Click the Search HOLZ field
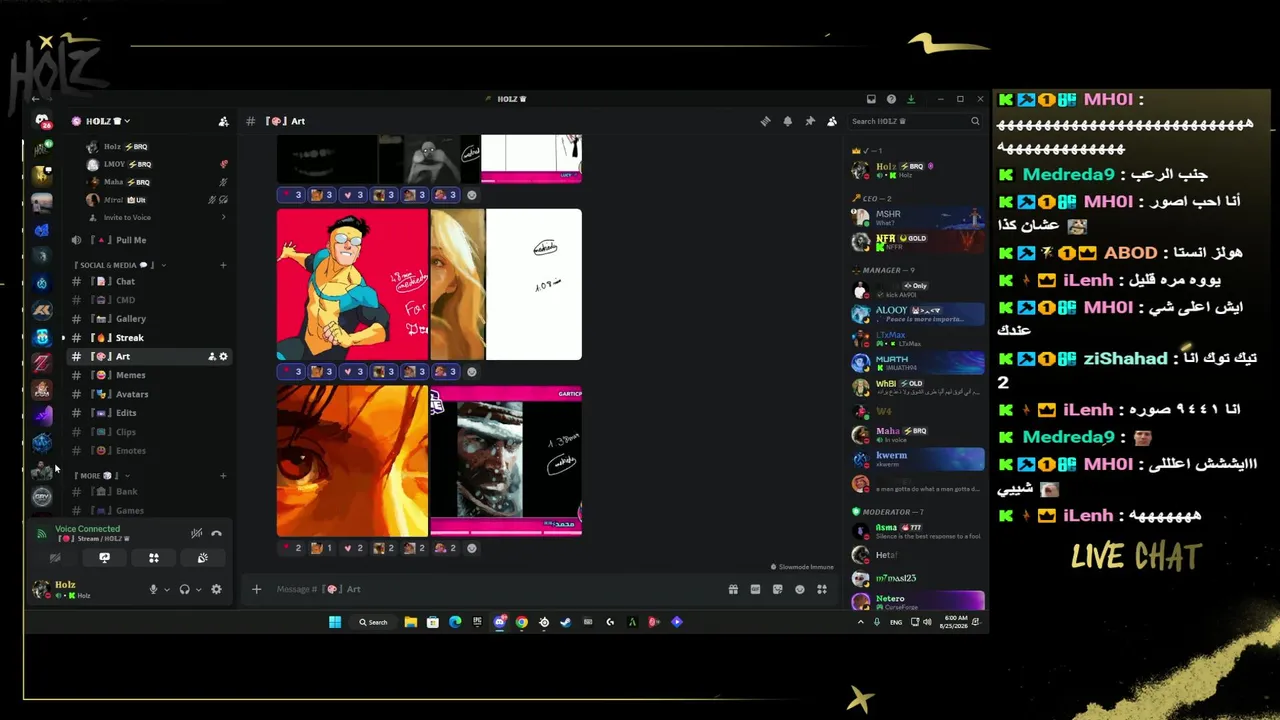 pyautogui.click(x=915, y=121)
